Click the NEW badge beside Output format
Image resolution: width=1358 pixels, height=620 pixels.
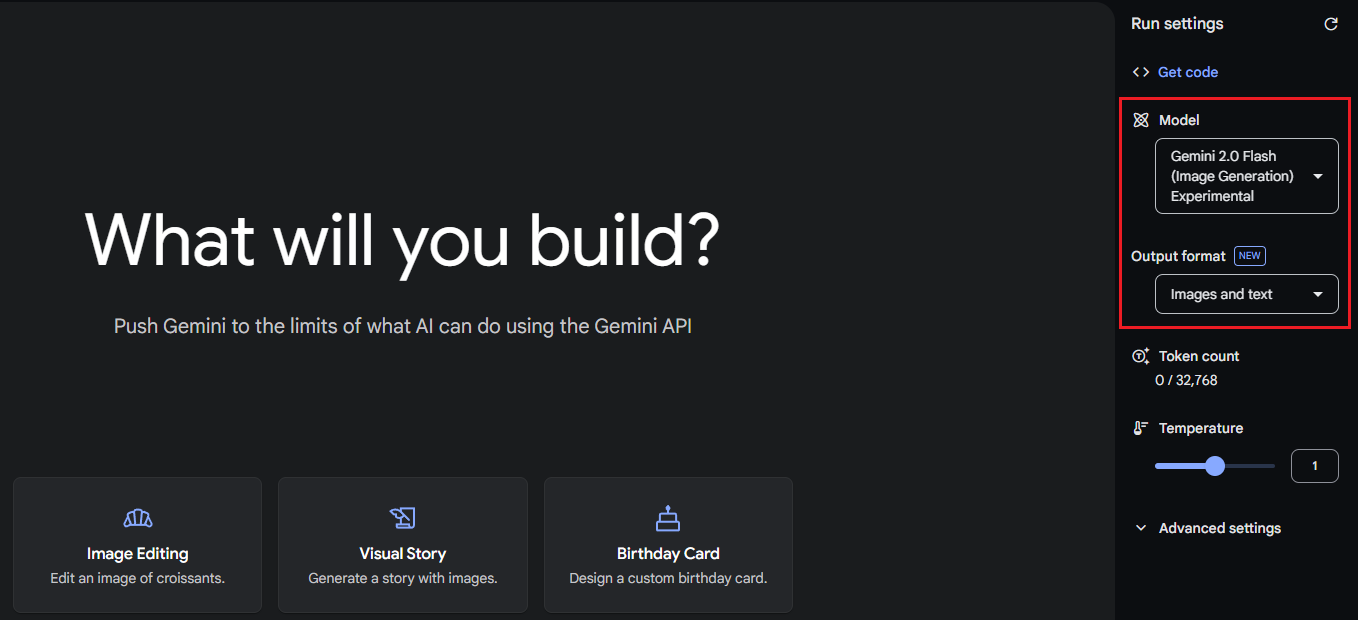(1249, 256)
